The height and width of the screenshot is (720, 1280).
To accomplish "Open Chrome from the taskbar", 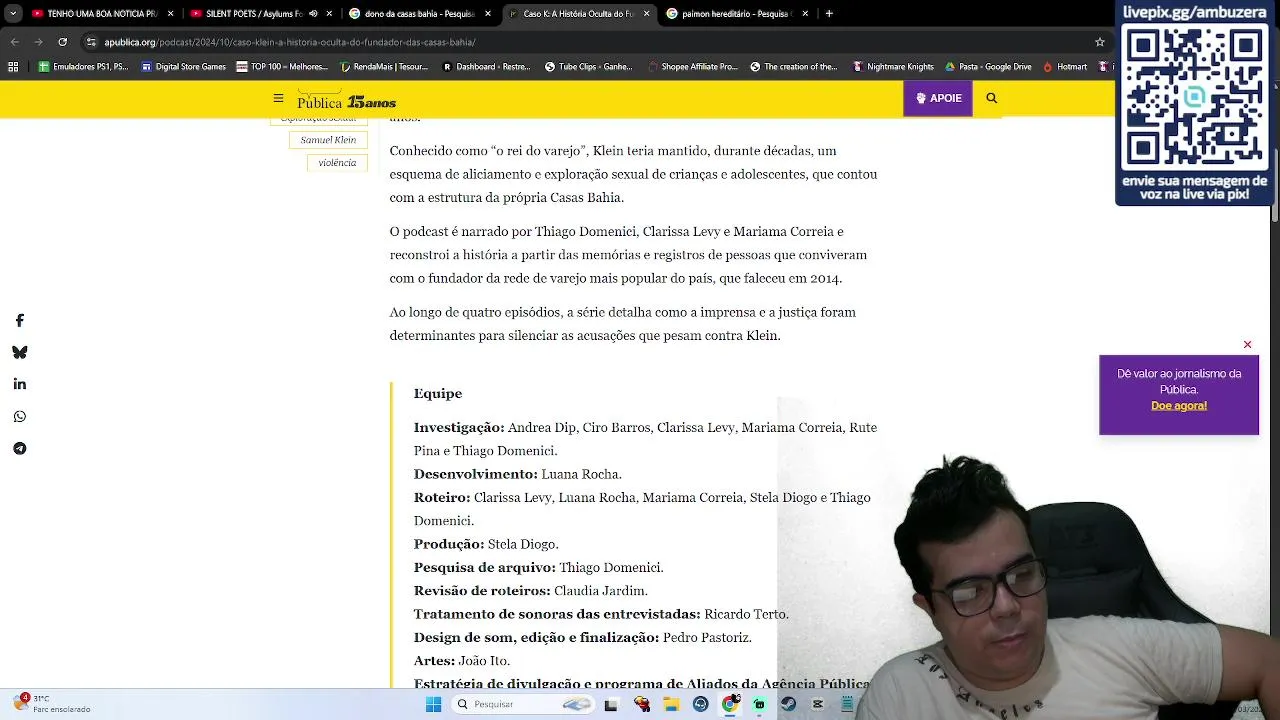I will [x=730, y=704].
